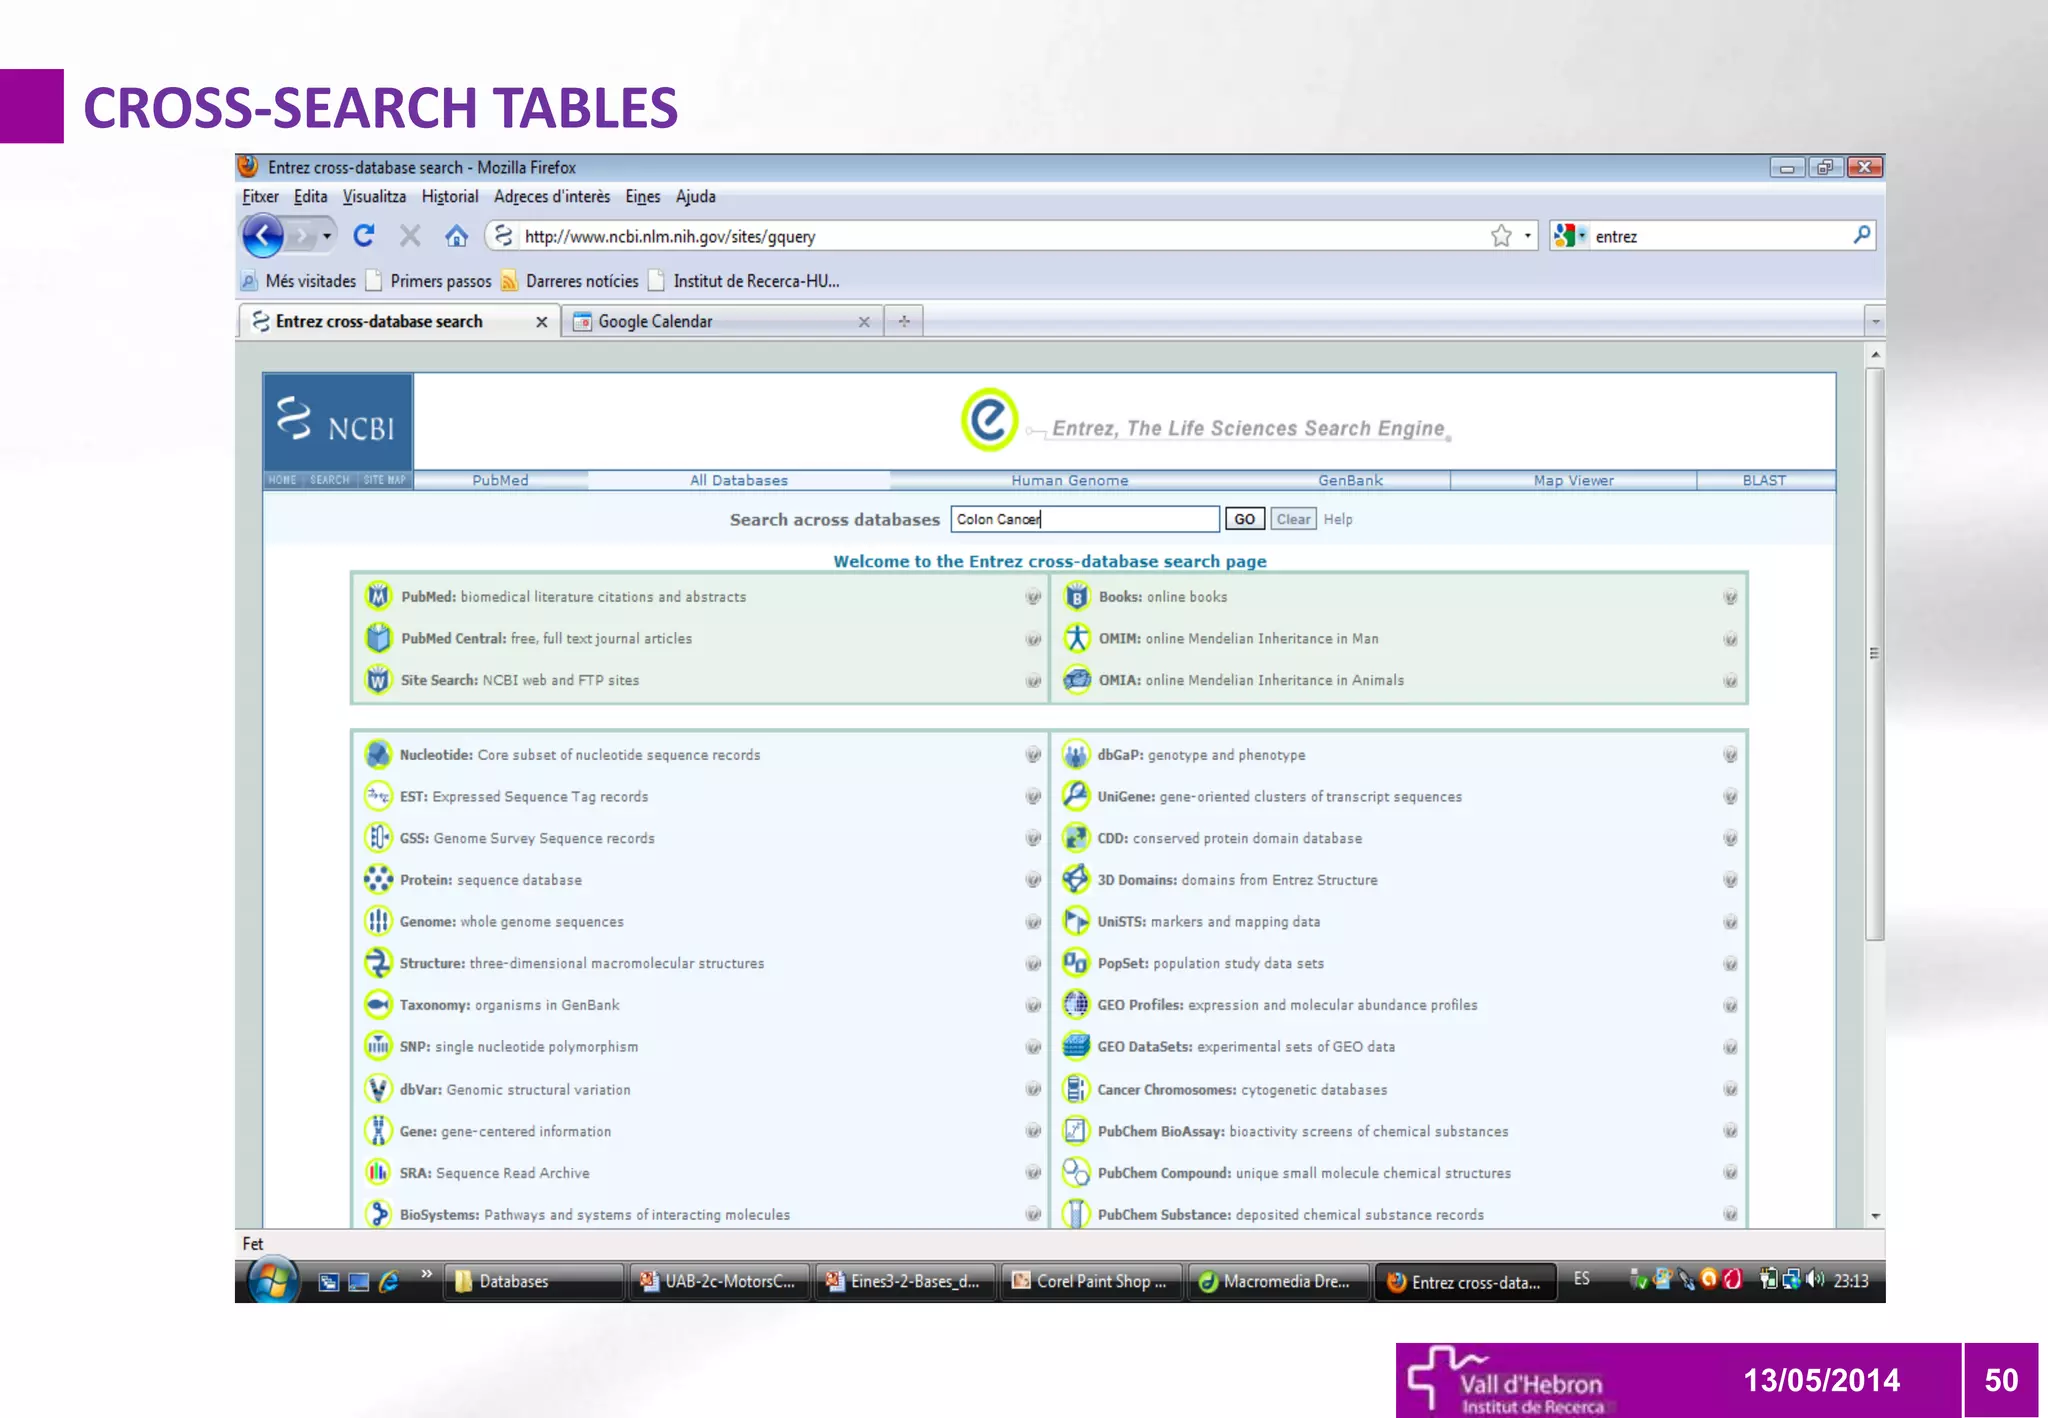This screenshot has width=2048, height=1418.
Task: Open the Databases taskbar item
Action: tap(534, 1281)
